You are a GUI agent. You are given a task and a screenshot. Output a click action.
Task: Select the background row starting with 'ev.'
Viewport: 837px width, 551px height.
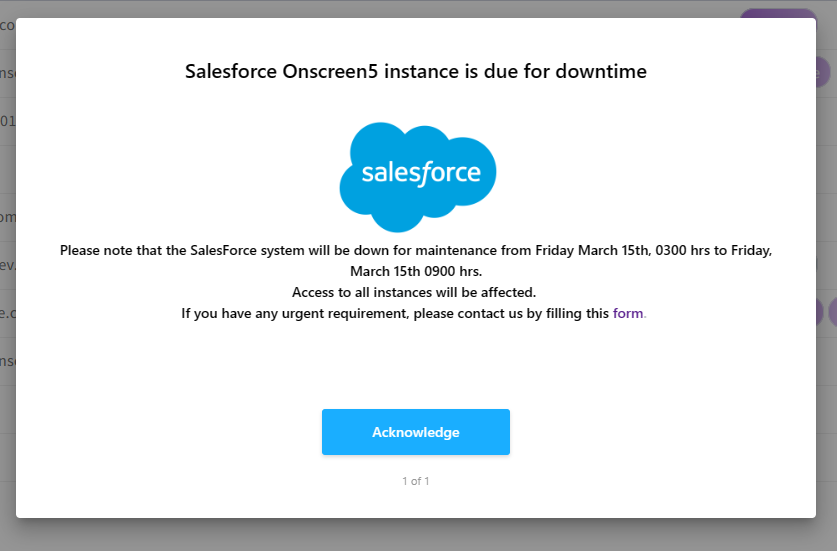click(x=7, y=265)
